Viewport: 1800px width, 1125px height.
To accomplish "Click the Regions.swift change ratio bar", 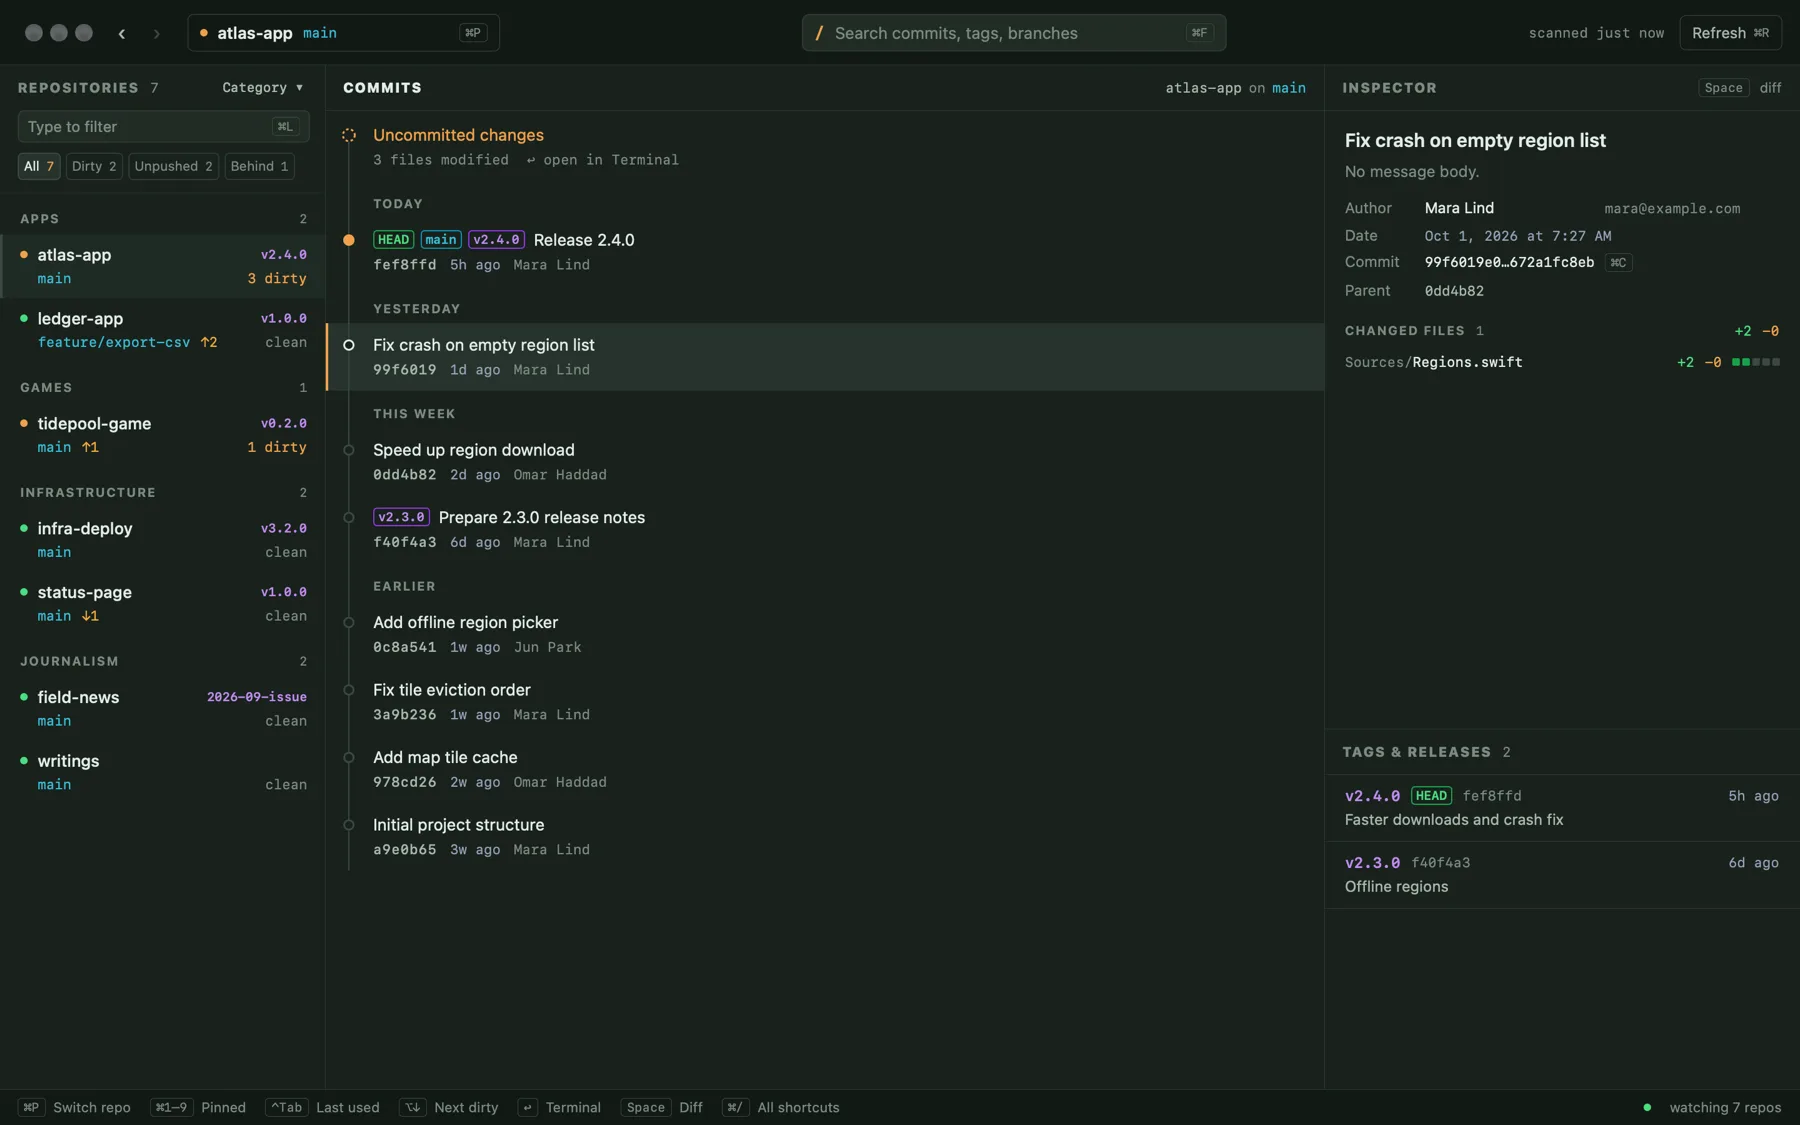I will click(x=1756, y=362).
